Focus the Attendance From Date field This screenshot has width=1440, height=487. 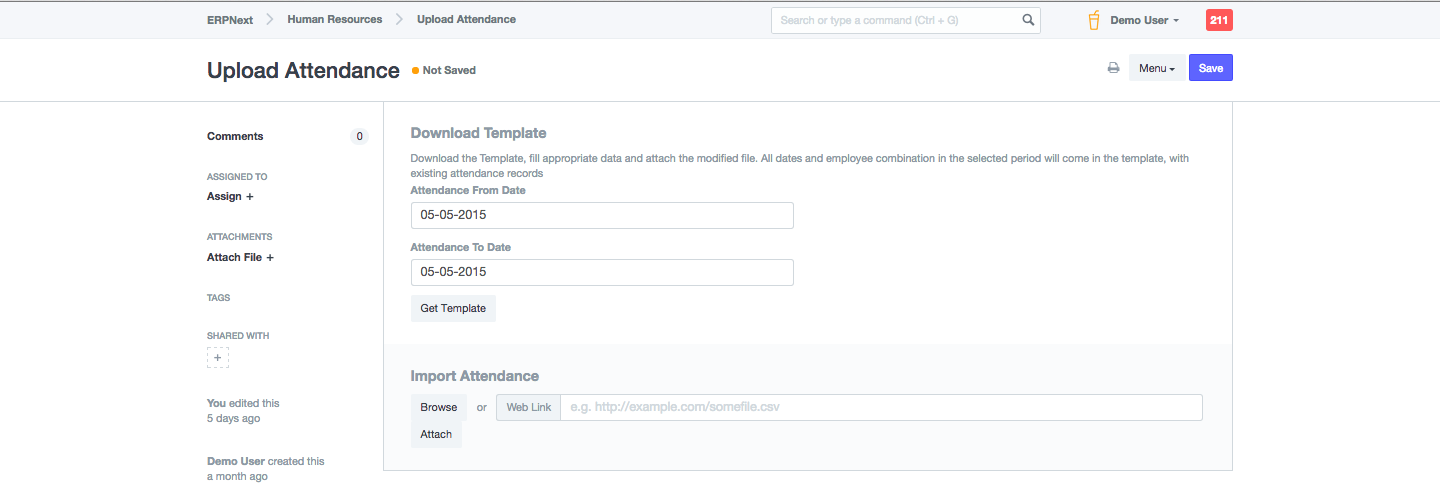602,215
